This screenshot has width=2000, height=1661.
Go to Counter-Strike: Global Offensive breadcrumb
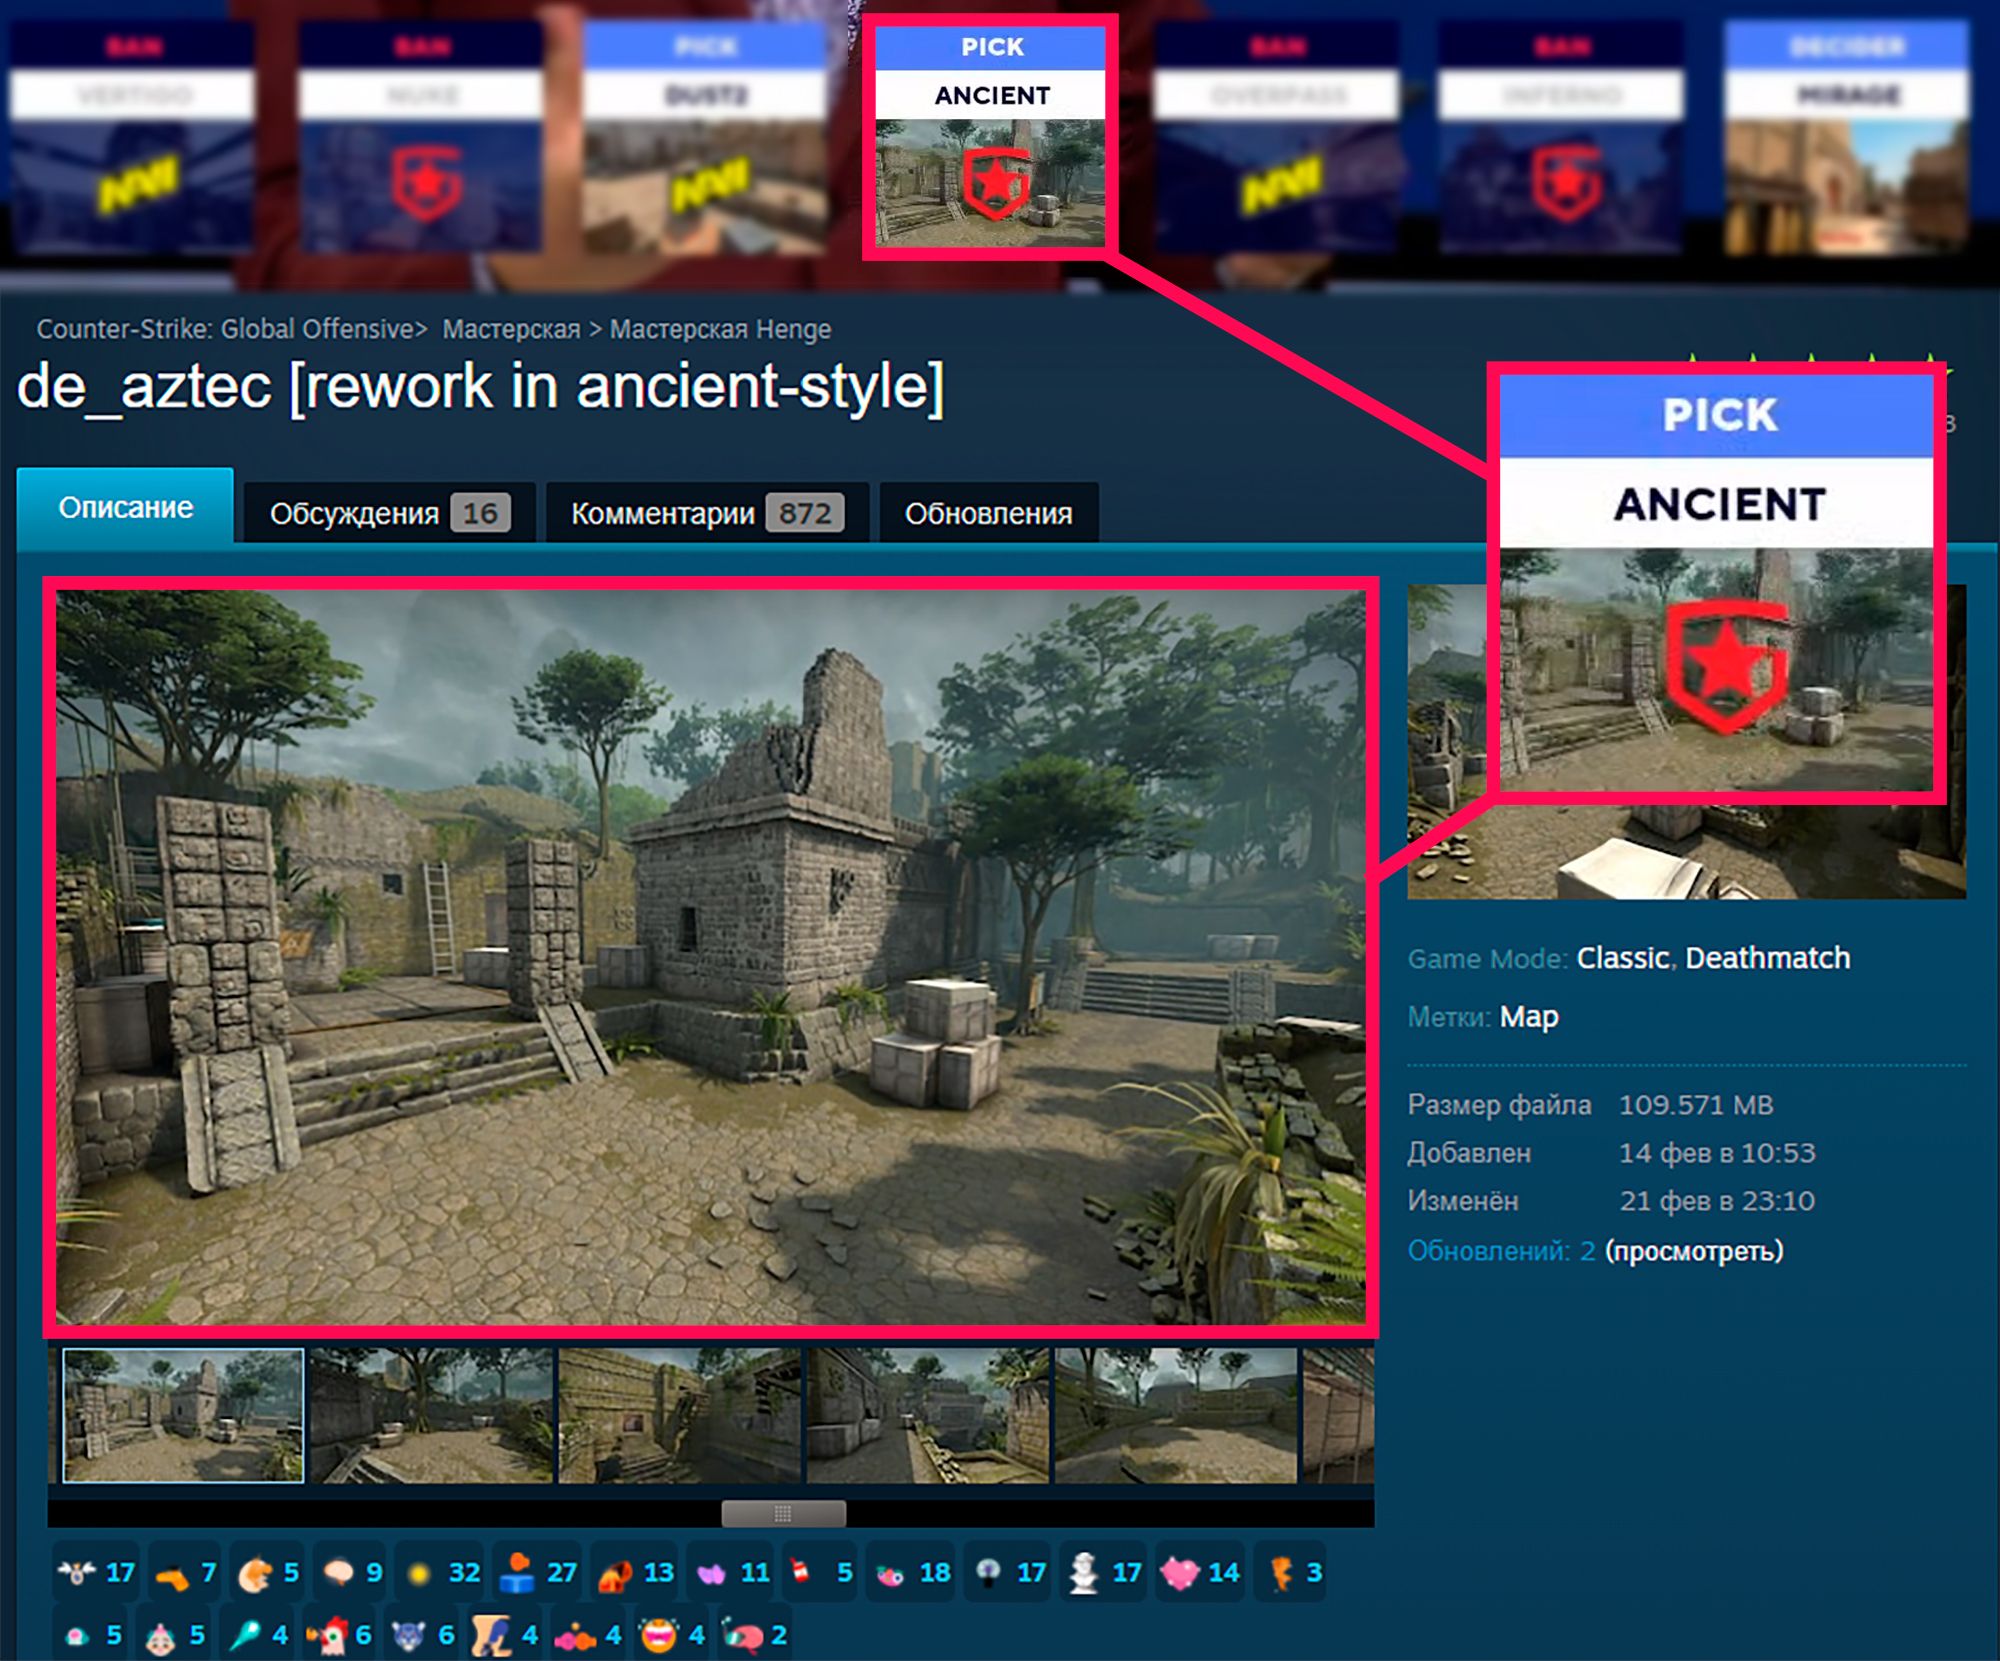coord(226,329)
